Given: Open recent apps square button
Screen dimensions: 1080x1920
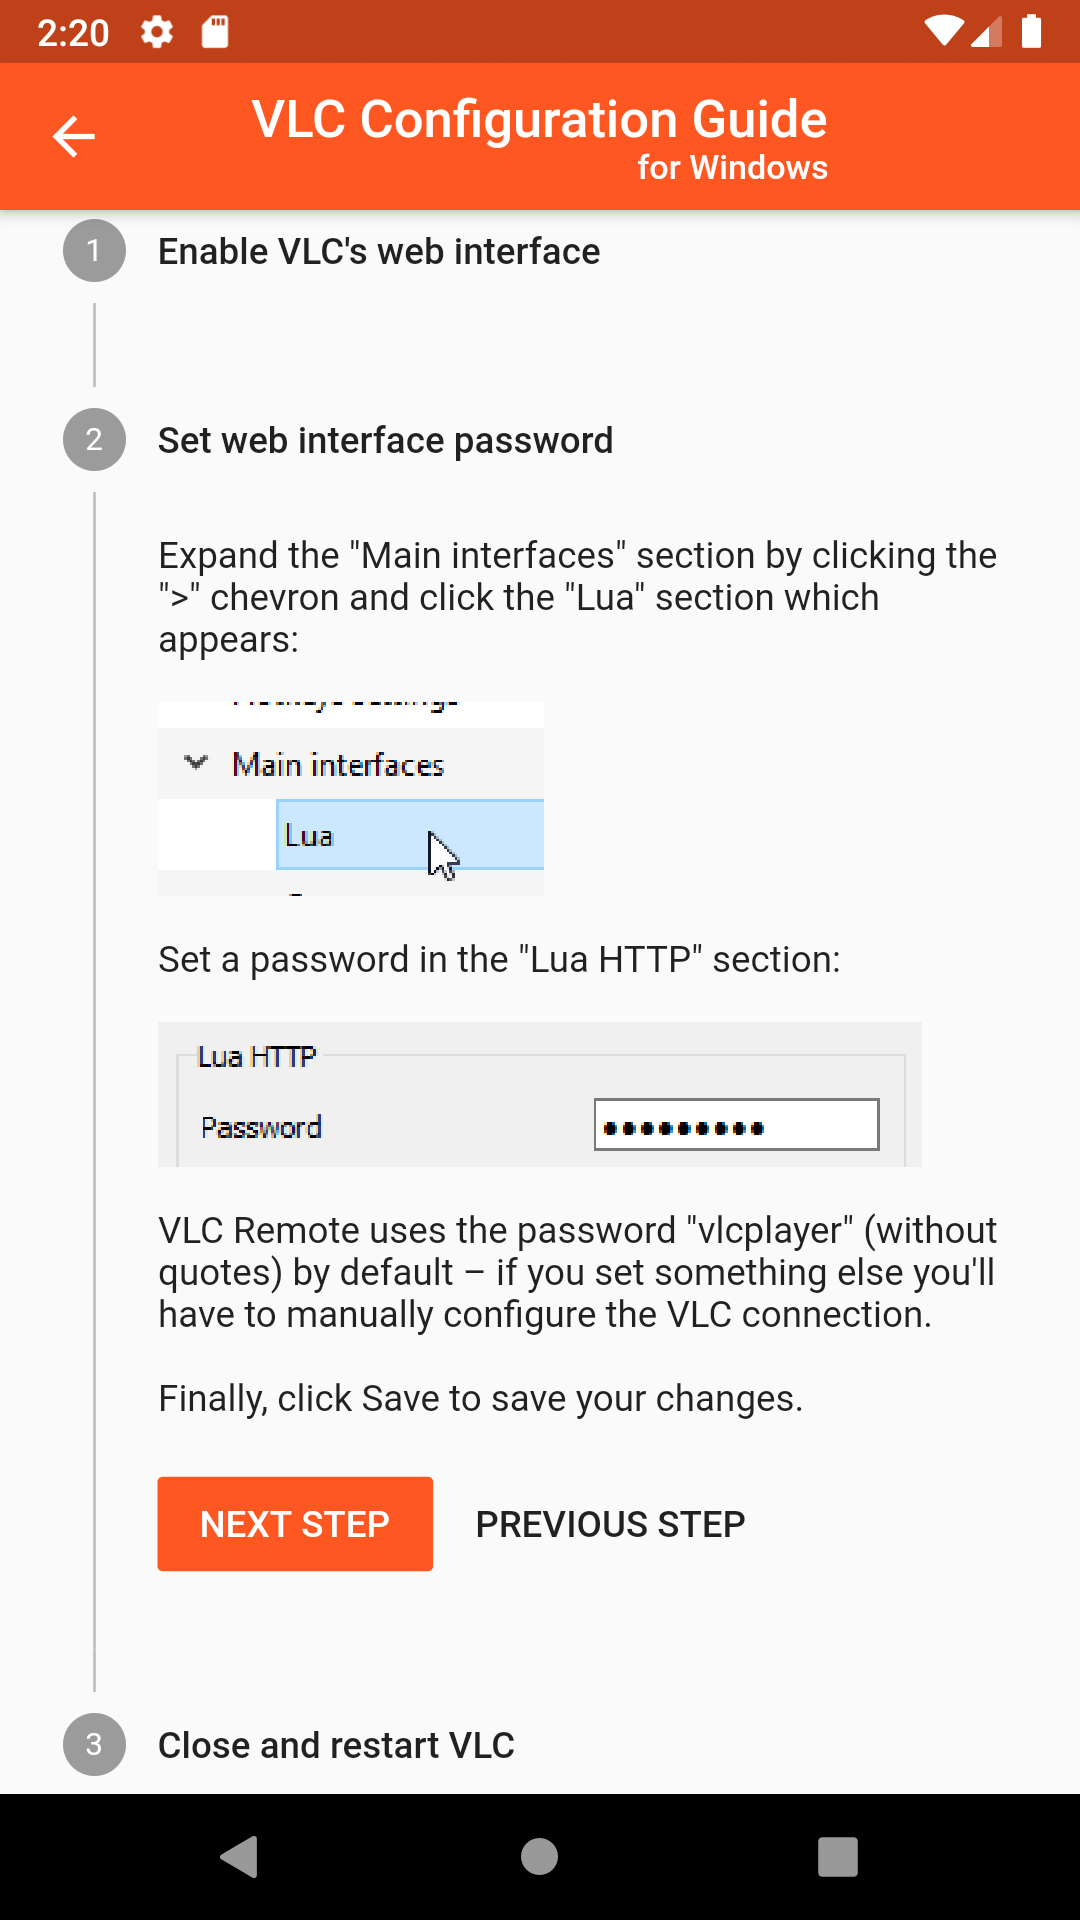Looking at the screenshot, I should point(838,1857).
